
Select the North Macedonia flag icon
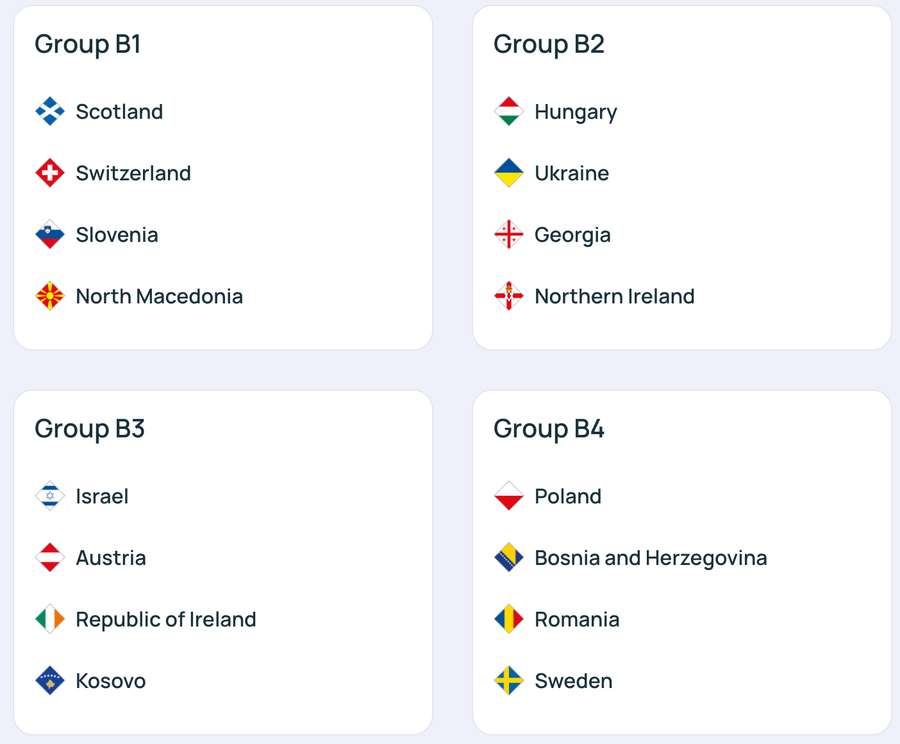tap(50, 296)
